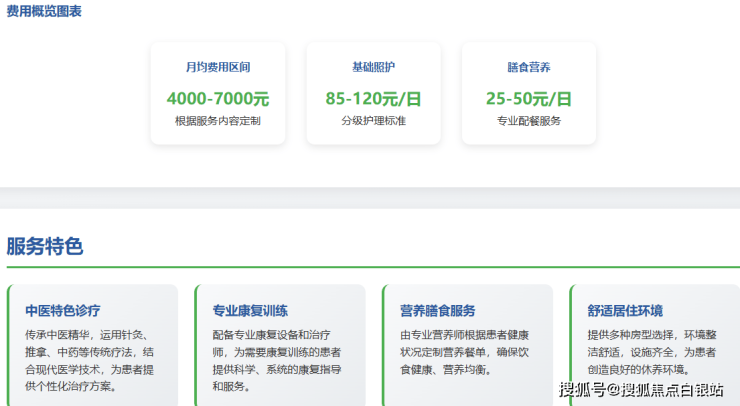The width and height of the screenshot is (740, 406).
Task: Select the 专业配餐服务 caption
Action: 529,121
